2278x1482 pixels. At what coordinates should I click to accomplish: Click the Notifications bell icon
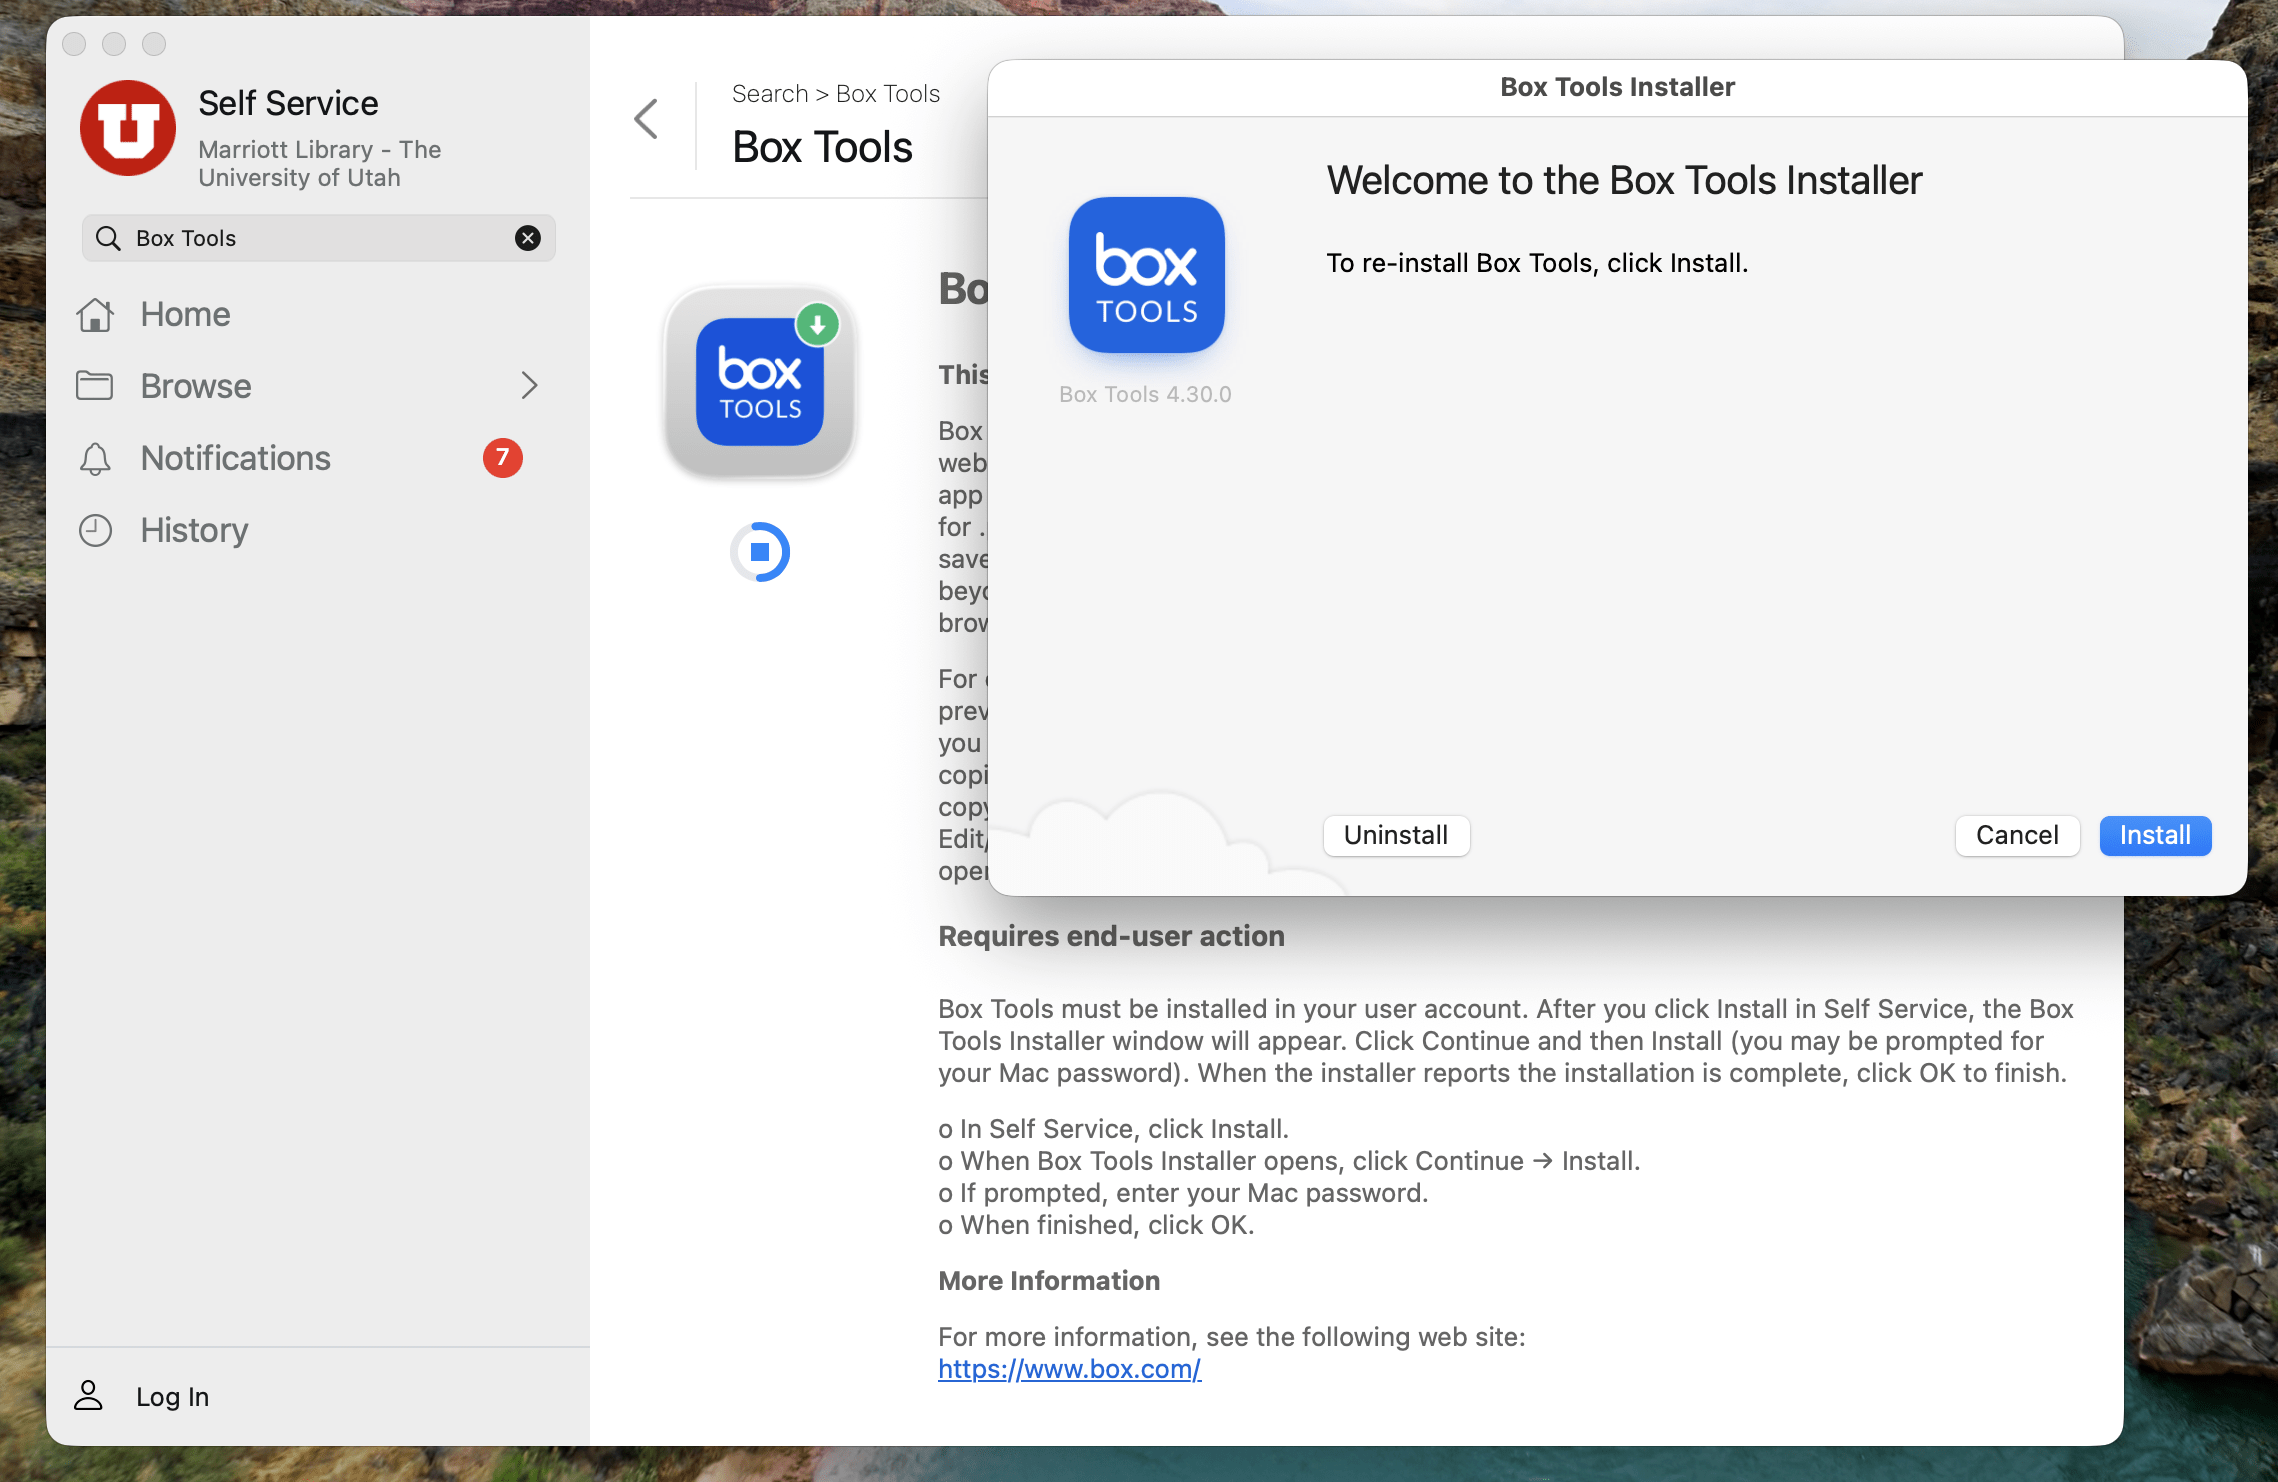(95, 459)
